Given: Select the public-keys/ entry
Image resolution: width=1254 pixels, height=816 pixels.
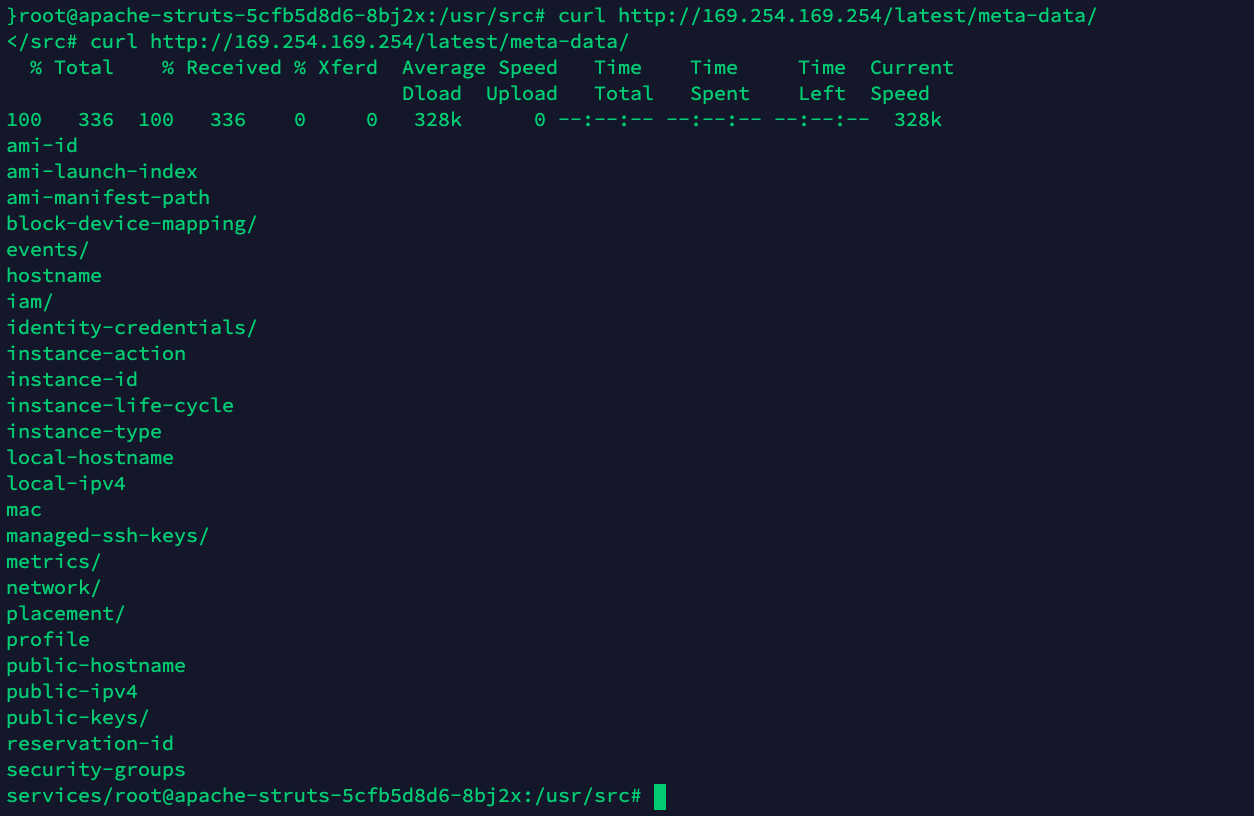Looking at the screenshot, I should 78,718.
